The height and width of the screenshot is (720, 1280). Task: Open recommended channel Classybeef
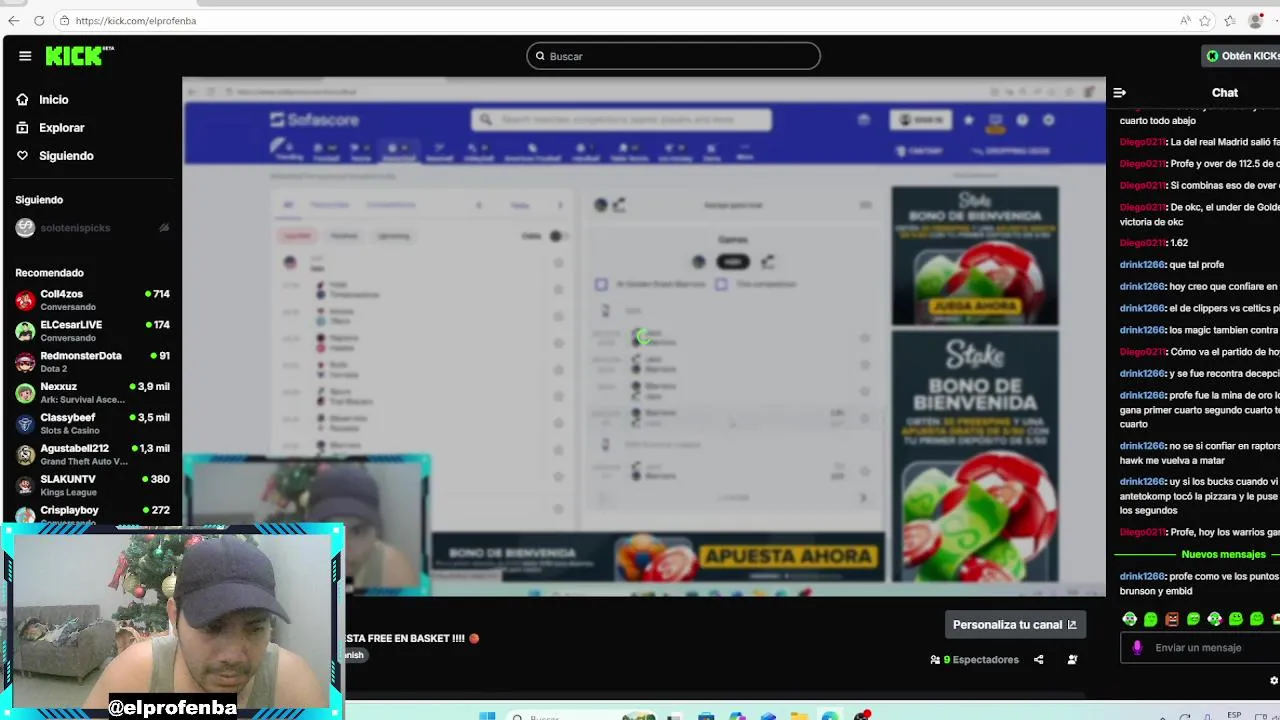(92, 424)
